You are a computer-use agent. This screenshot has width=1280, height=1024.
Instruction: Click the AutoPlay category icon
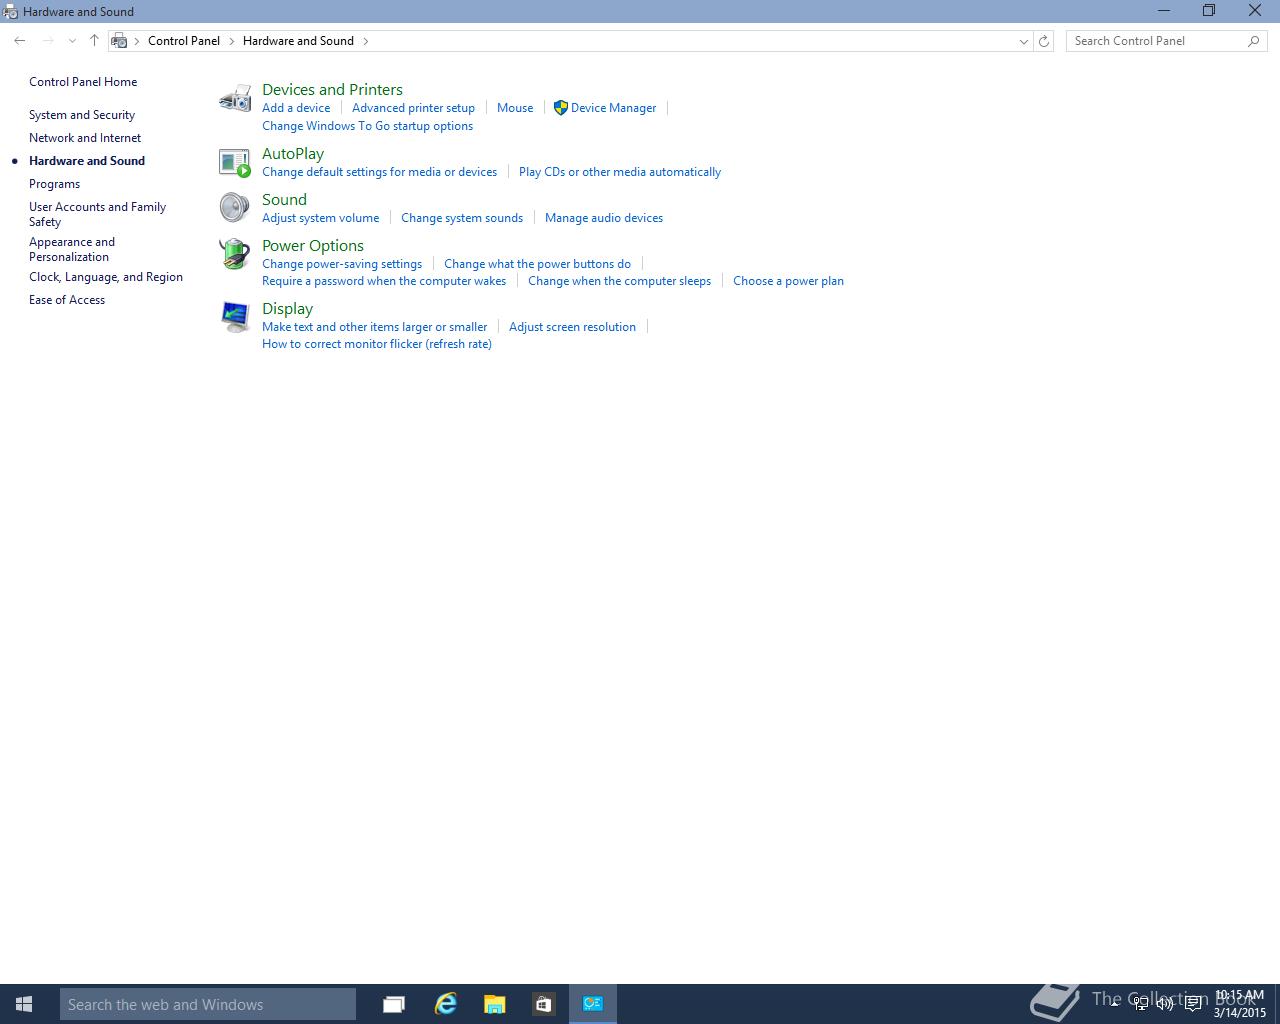click(235, 162)
